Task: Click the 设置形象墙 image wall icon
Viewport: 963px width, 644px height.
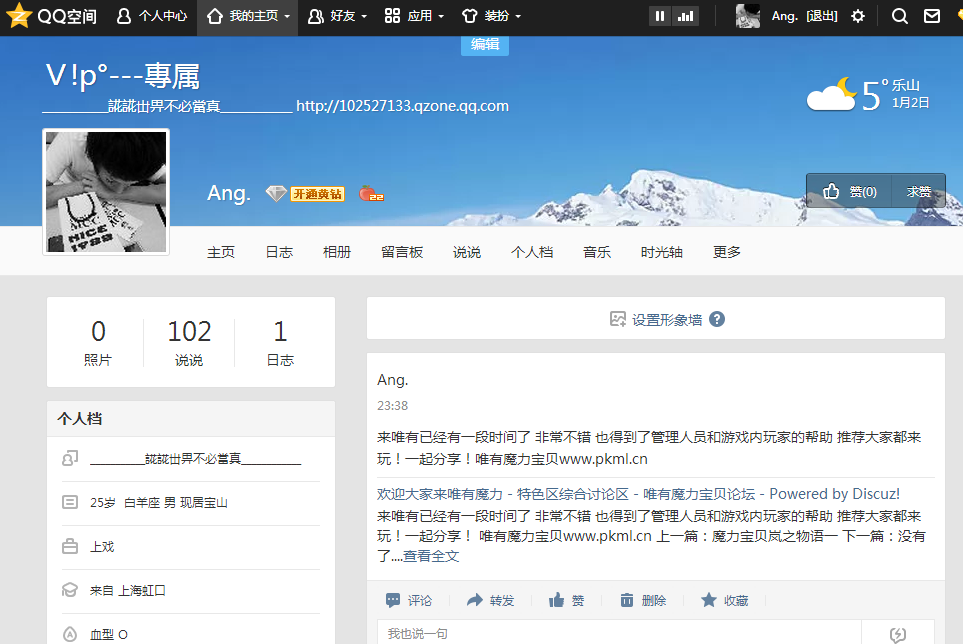Action: point(618,318)
